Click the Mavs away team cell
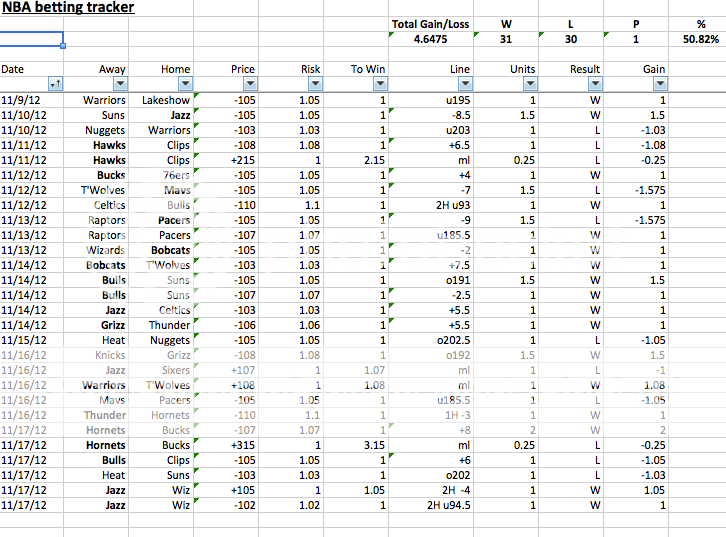This screenshot has height=537, width=726. 96,400
